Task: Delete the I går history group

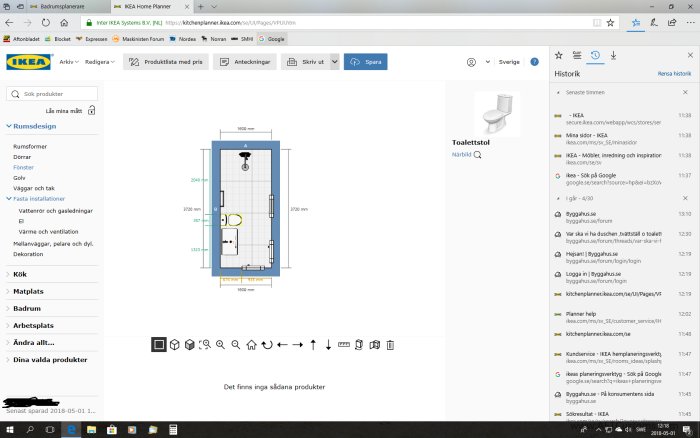Action: [x=685, y=198]
